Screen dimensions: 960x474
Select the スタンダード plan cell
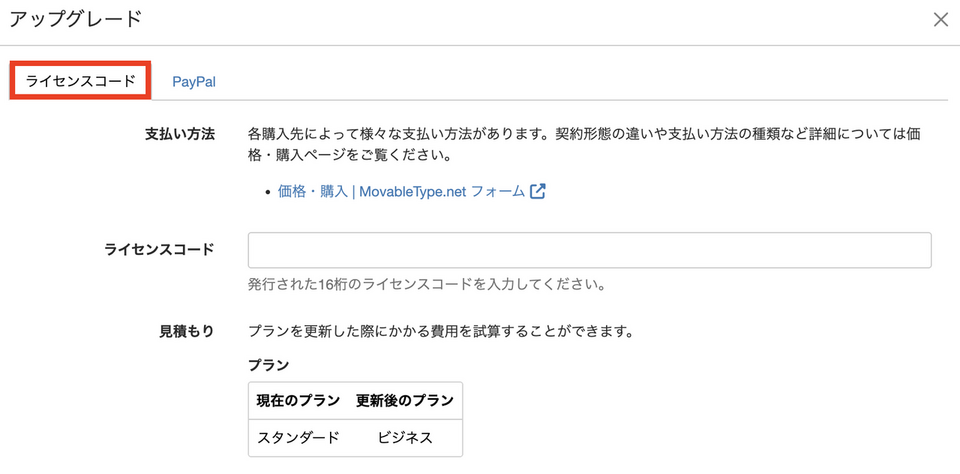[x=297, y=438]
